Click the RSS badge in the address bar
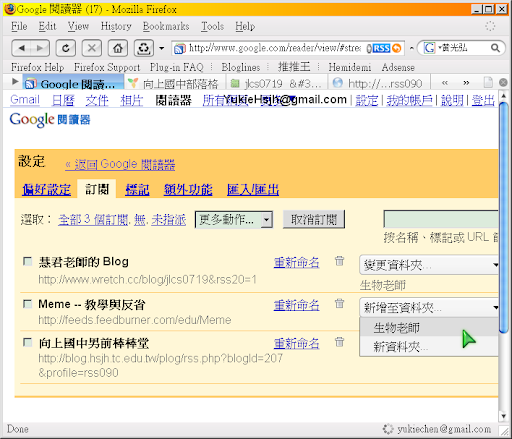 pos(381,49)
